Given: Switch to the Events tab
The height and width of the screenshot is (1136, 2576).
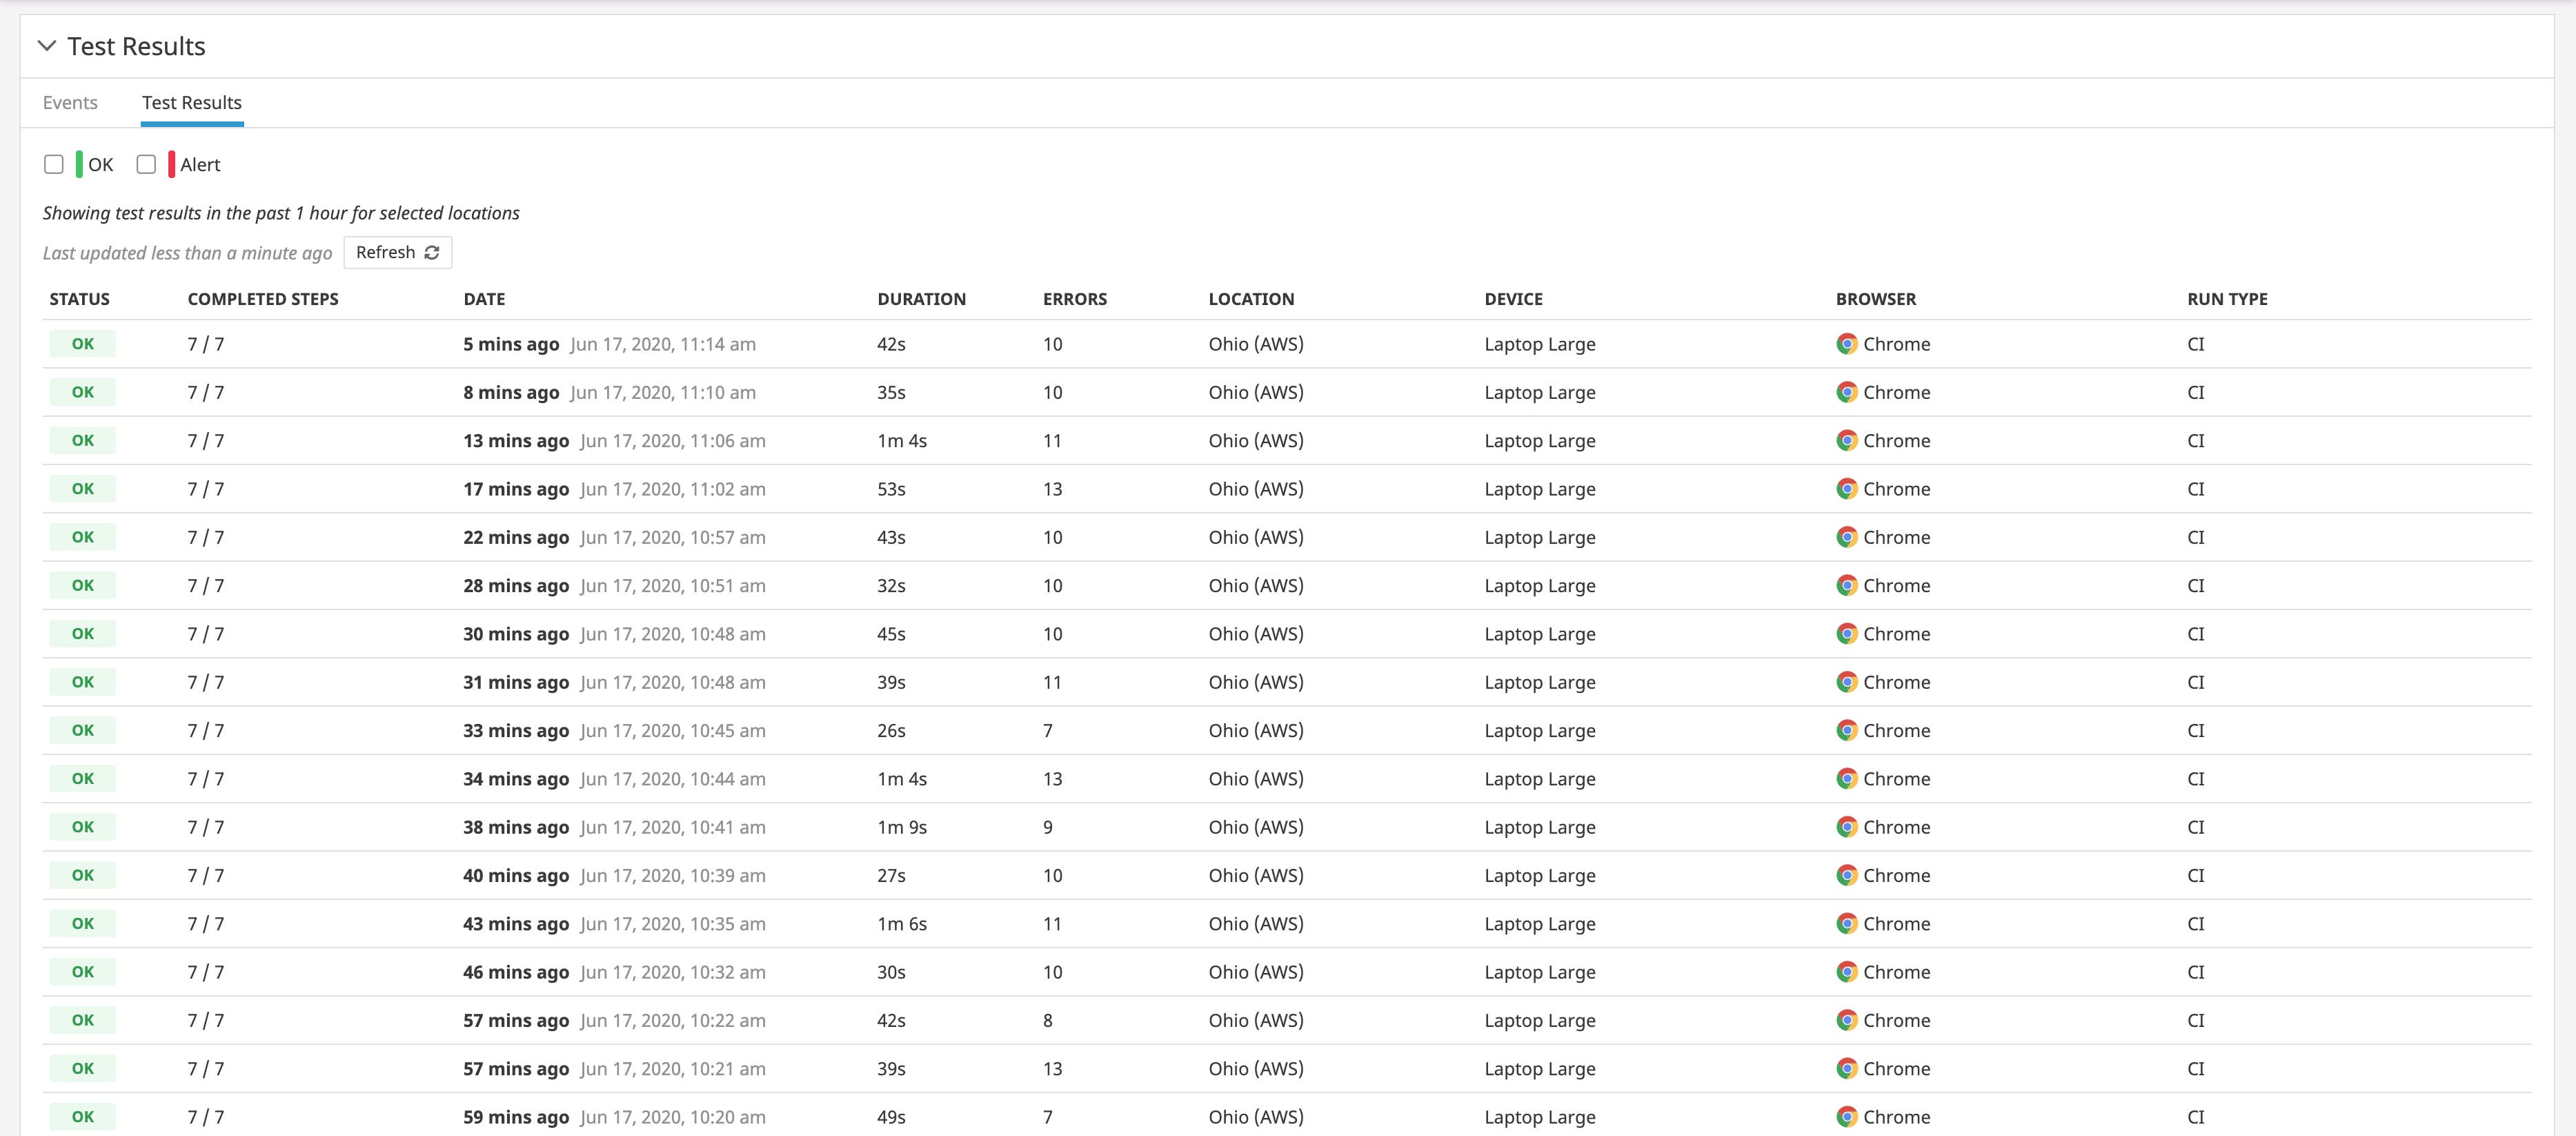Looking at the screenshot, I should click(69, 102).
